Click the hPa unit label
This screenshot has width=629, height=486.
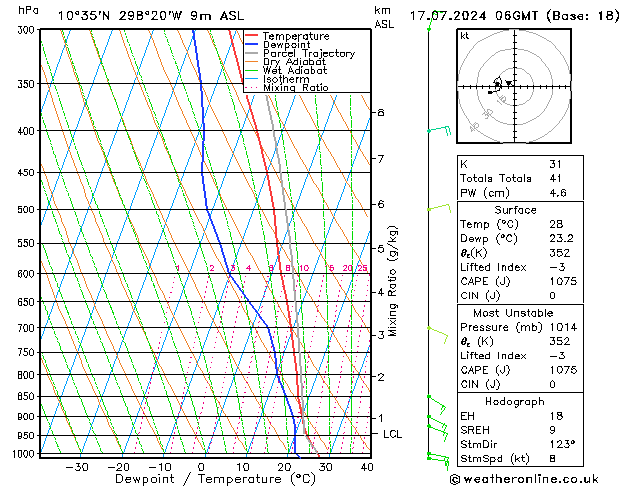(28, 10)
